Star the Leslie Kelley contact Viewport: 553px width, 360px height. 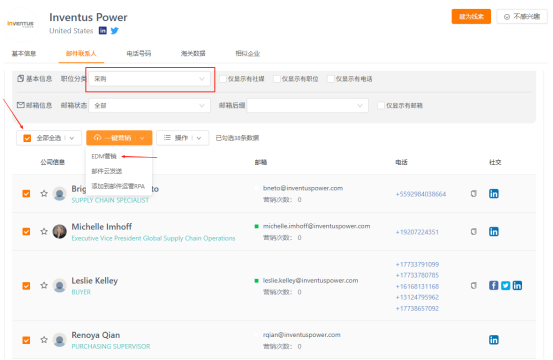pos(44,285)
